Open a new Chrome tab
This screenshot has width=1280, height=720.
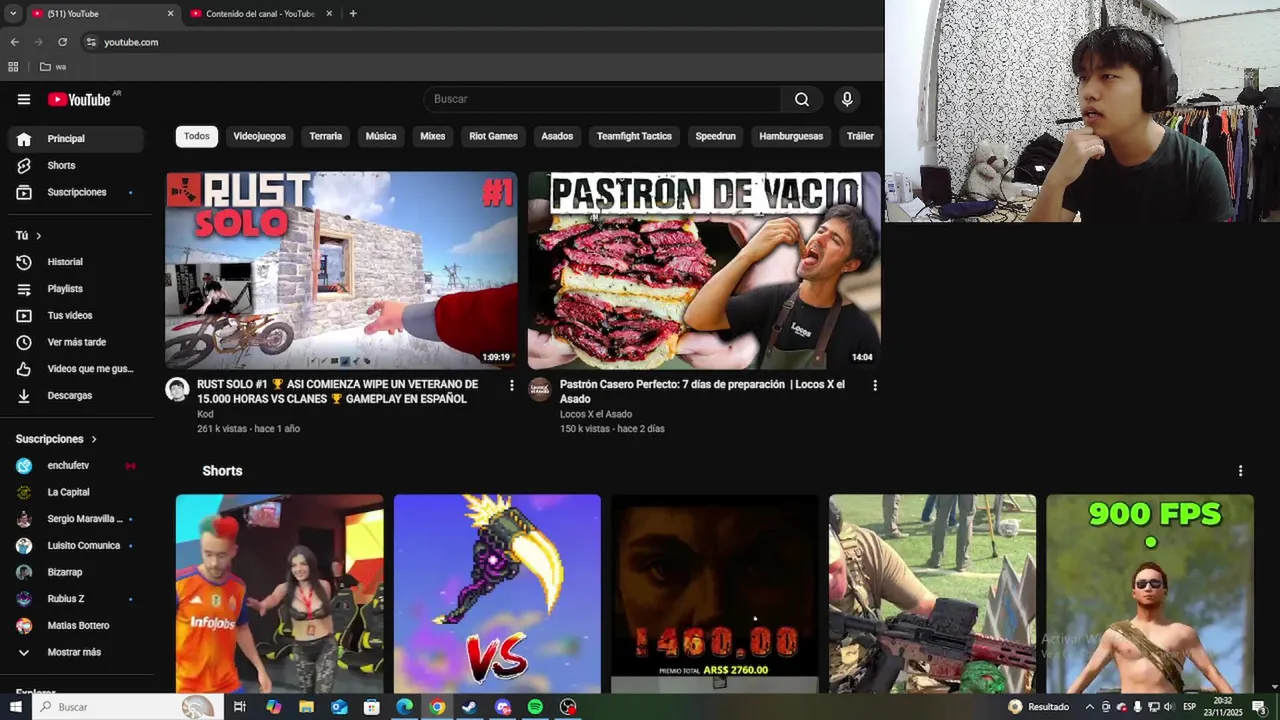[x=353, y=14]
